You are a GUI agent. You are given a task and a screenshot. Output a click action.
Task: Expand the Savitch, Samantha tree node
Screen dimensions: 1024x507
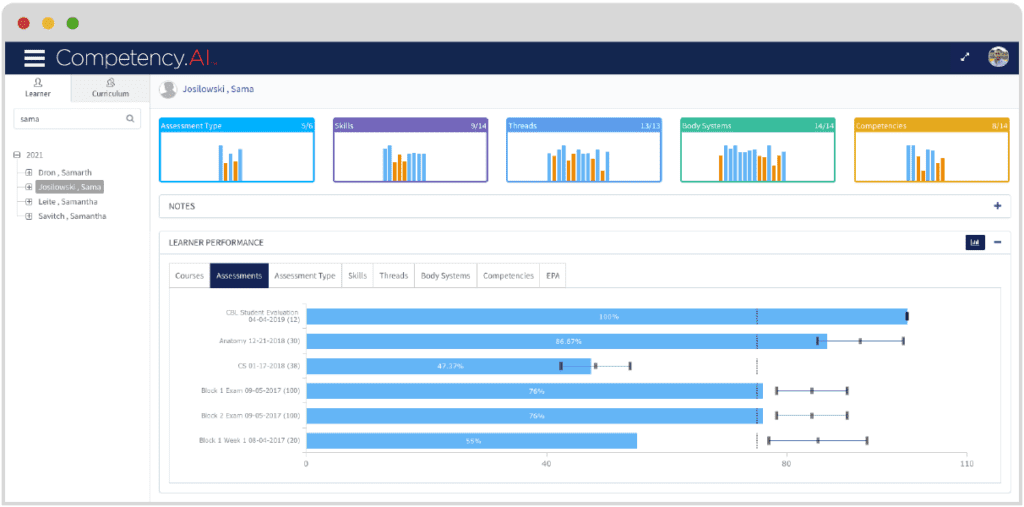[x=29, y=216]
